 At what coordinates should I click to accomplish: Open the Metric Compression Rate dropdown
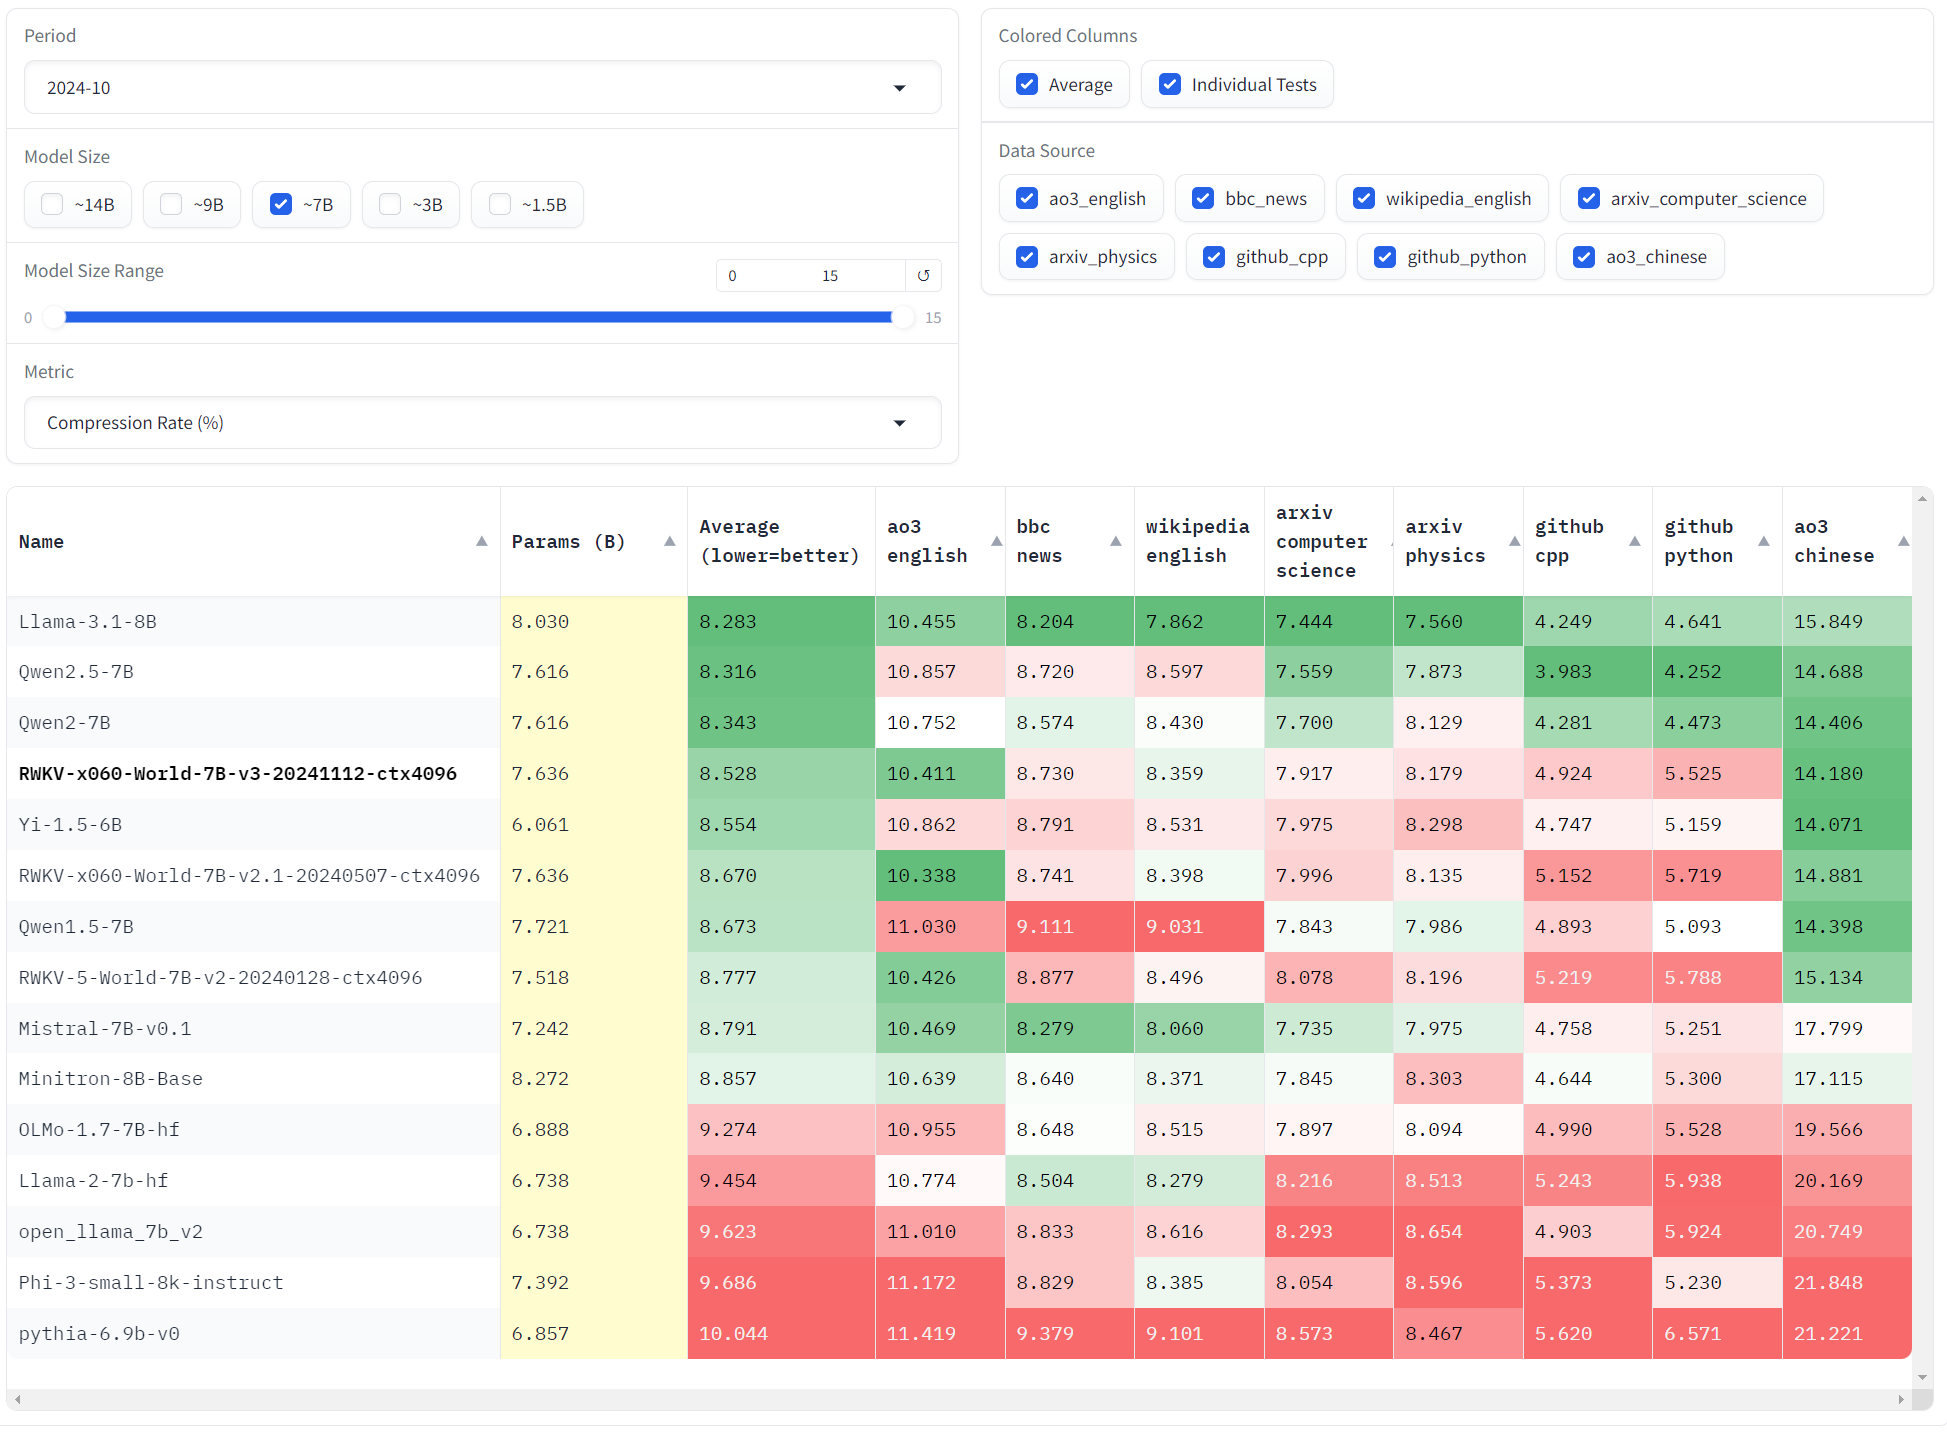click(x=482, y=423)
